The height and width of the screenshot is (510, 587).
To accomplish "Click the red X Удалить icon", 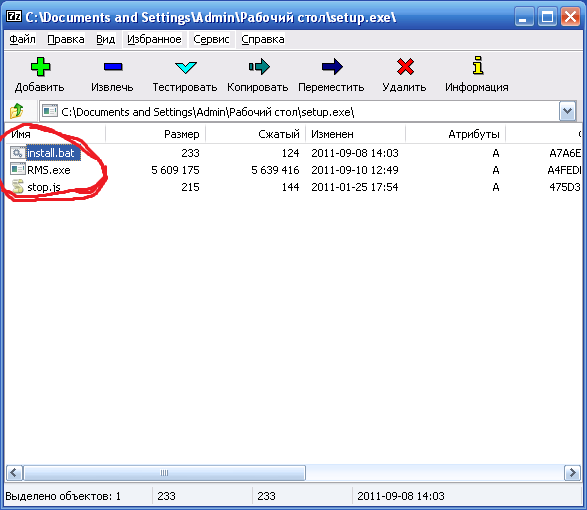I will coord(405,67).
